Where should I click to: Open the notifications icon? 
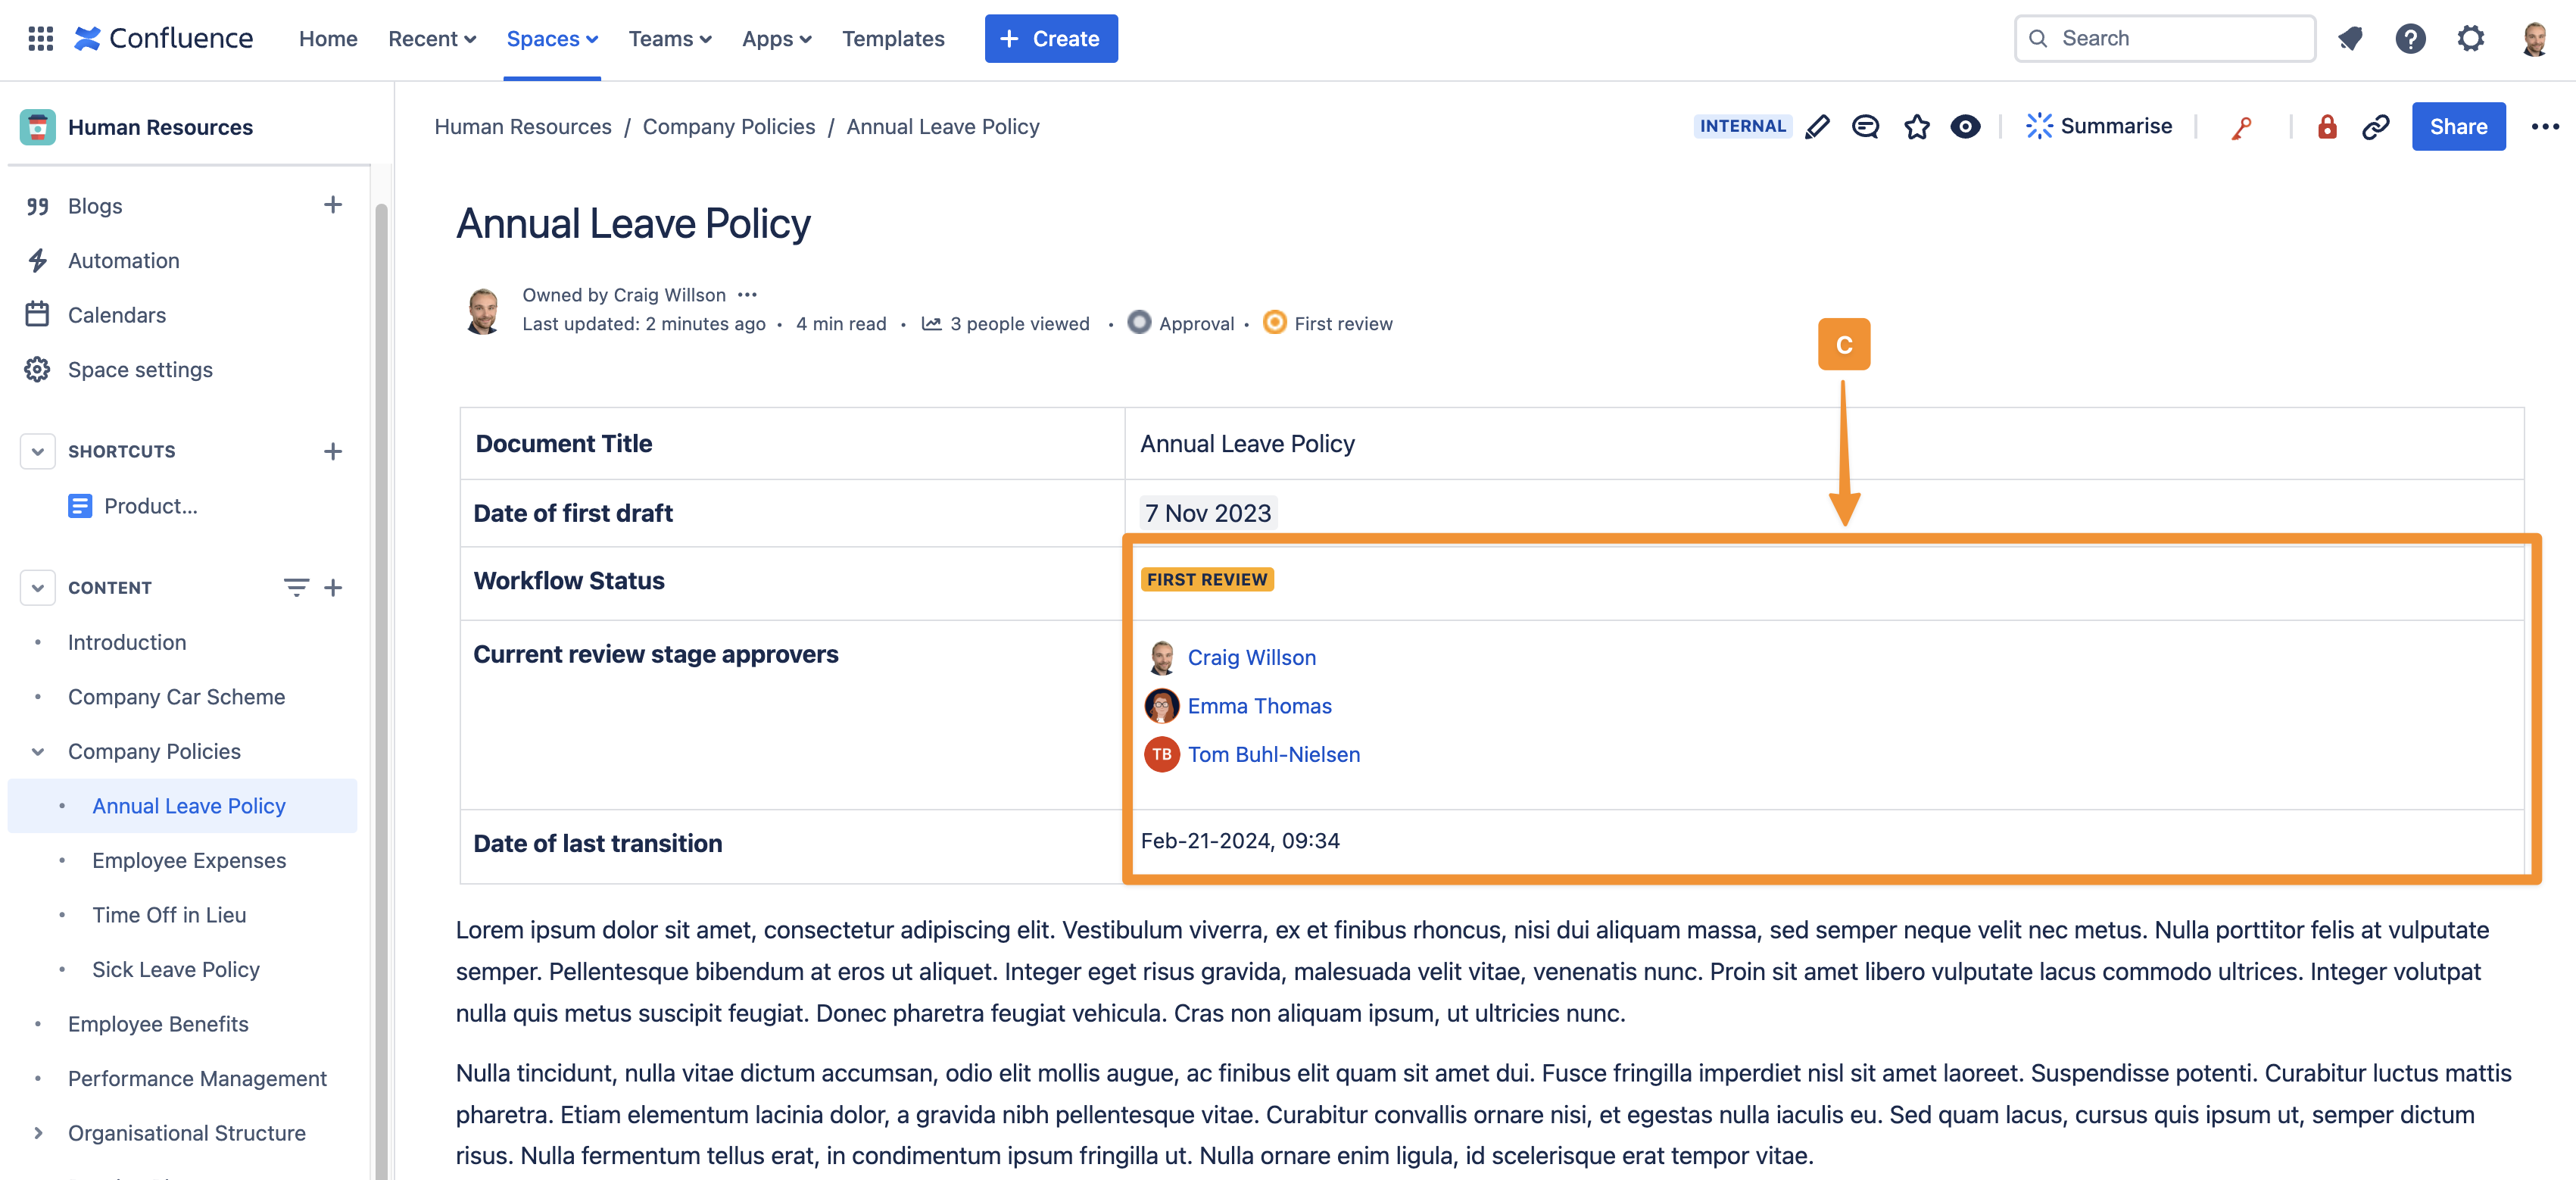(x=2350, y=39)
